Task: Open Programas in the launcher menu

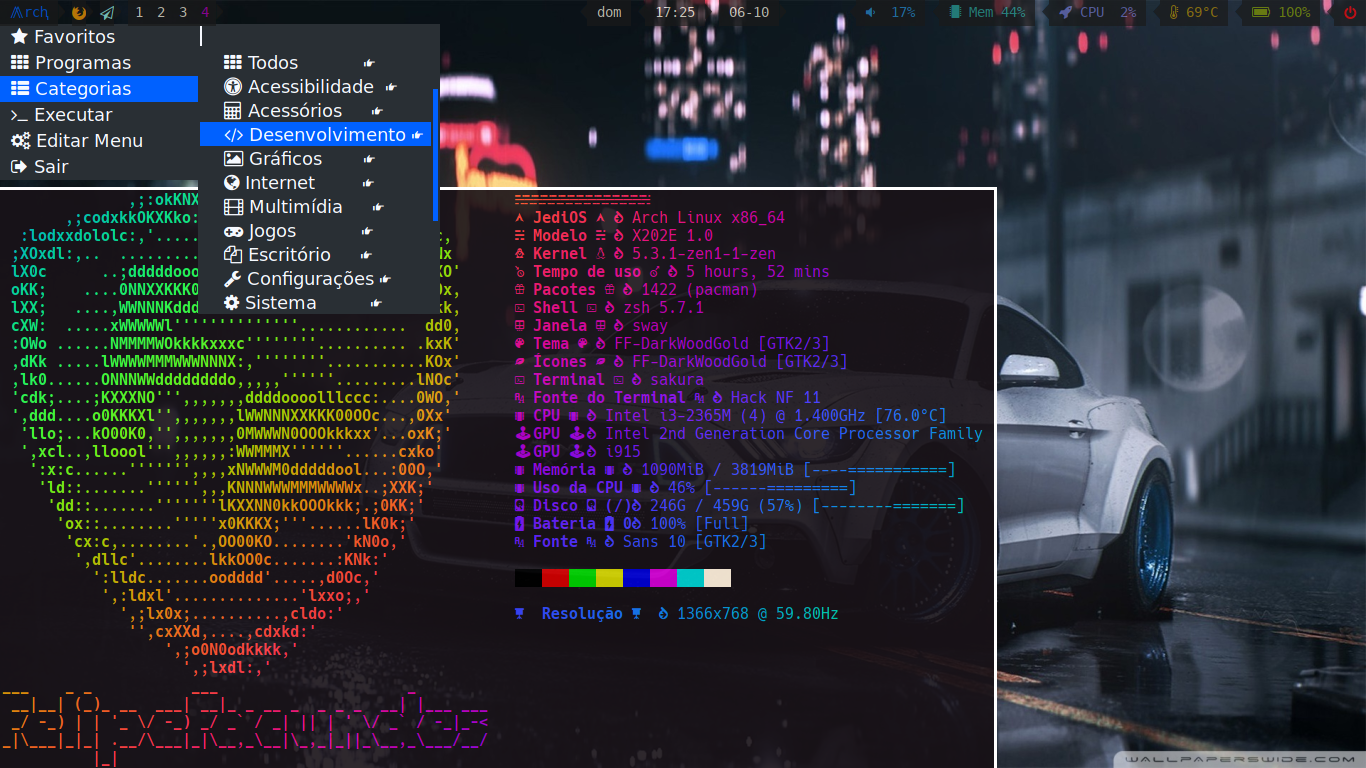Action: point(99,63)
